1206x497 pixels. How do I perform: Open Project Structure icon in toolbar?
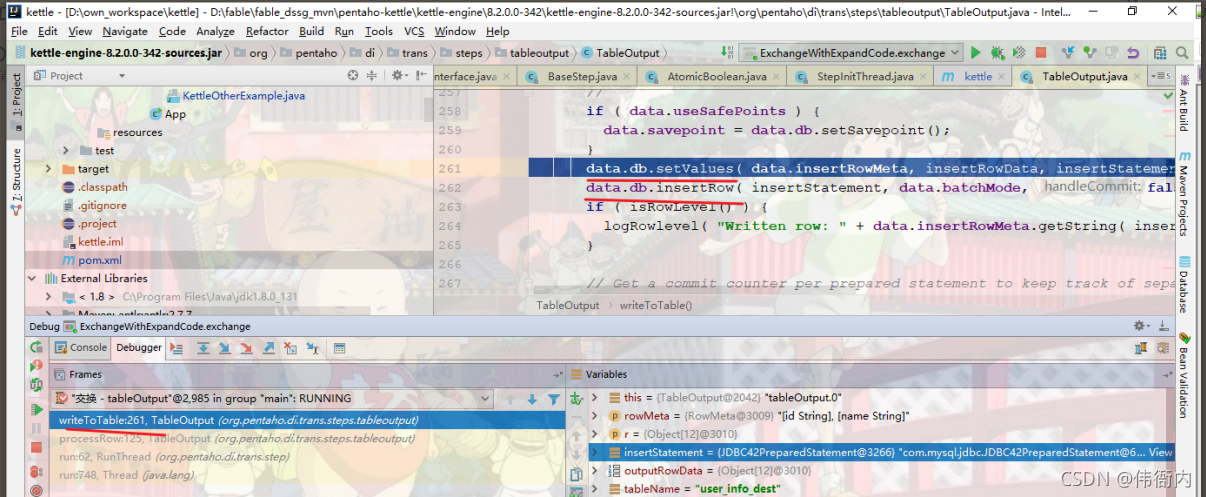pos(1160,52)
